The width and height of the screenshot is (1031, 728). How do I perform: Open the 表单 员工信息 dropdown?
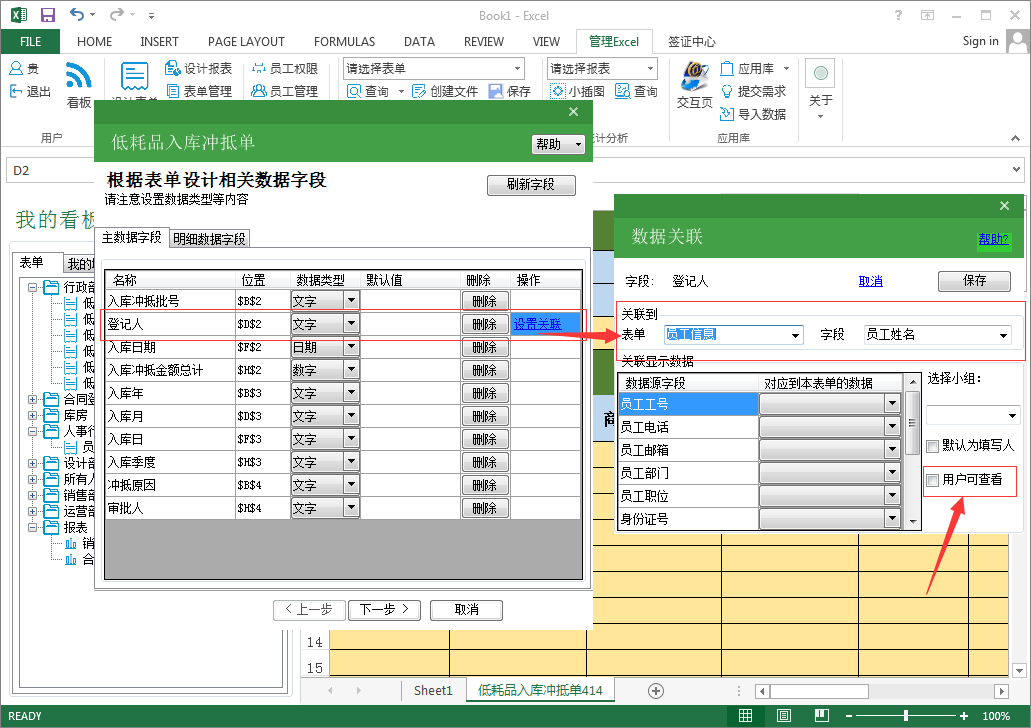pyautogui.click(x=796, y=335)
